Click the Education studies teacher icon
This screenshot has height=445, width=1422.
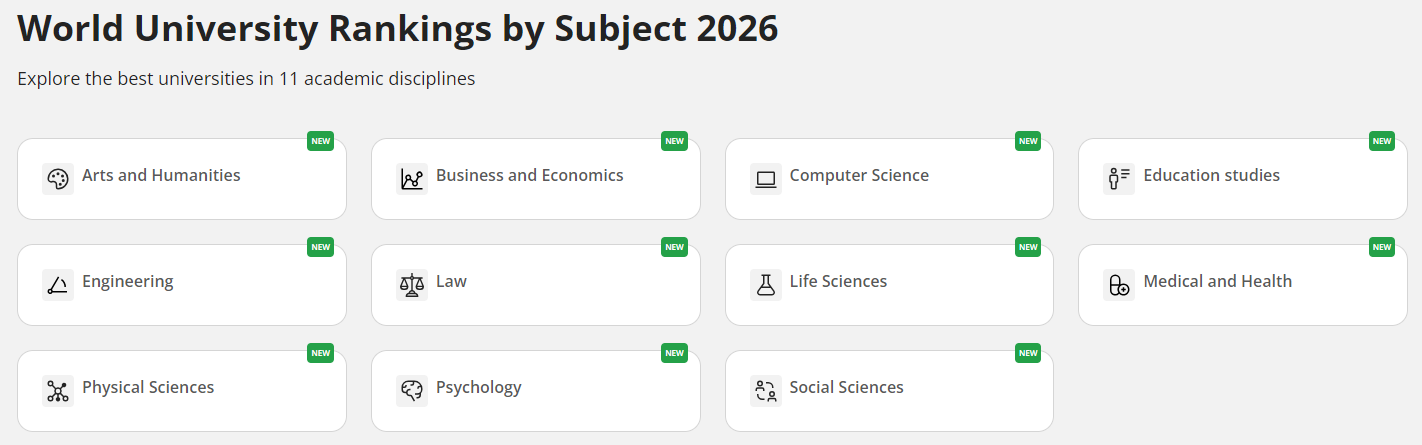[1119, 179]
